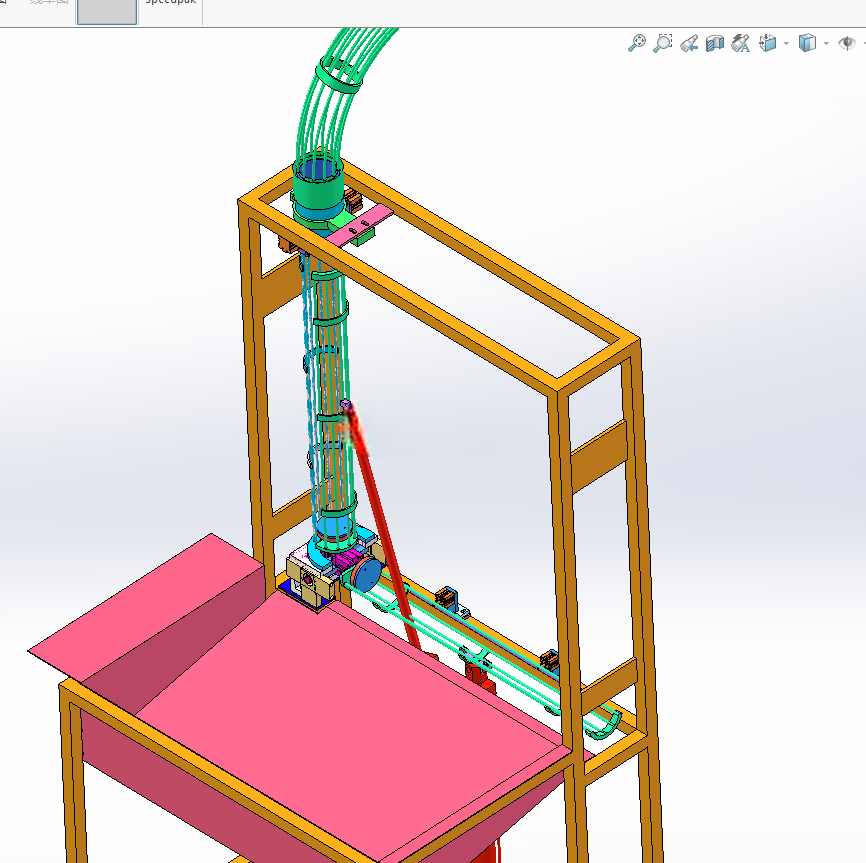Screen dimensions: 866x863
Task: Select the red clamp on the lower rail
Action: pos(479,677)
